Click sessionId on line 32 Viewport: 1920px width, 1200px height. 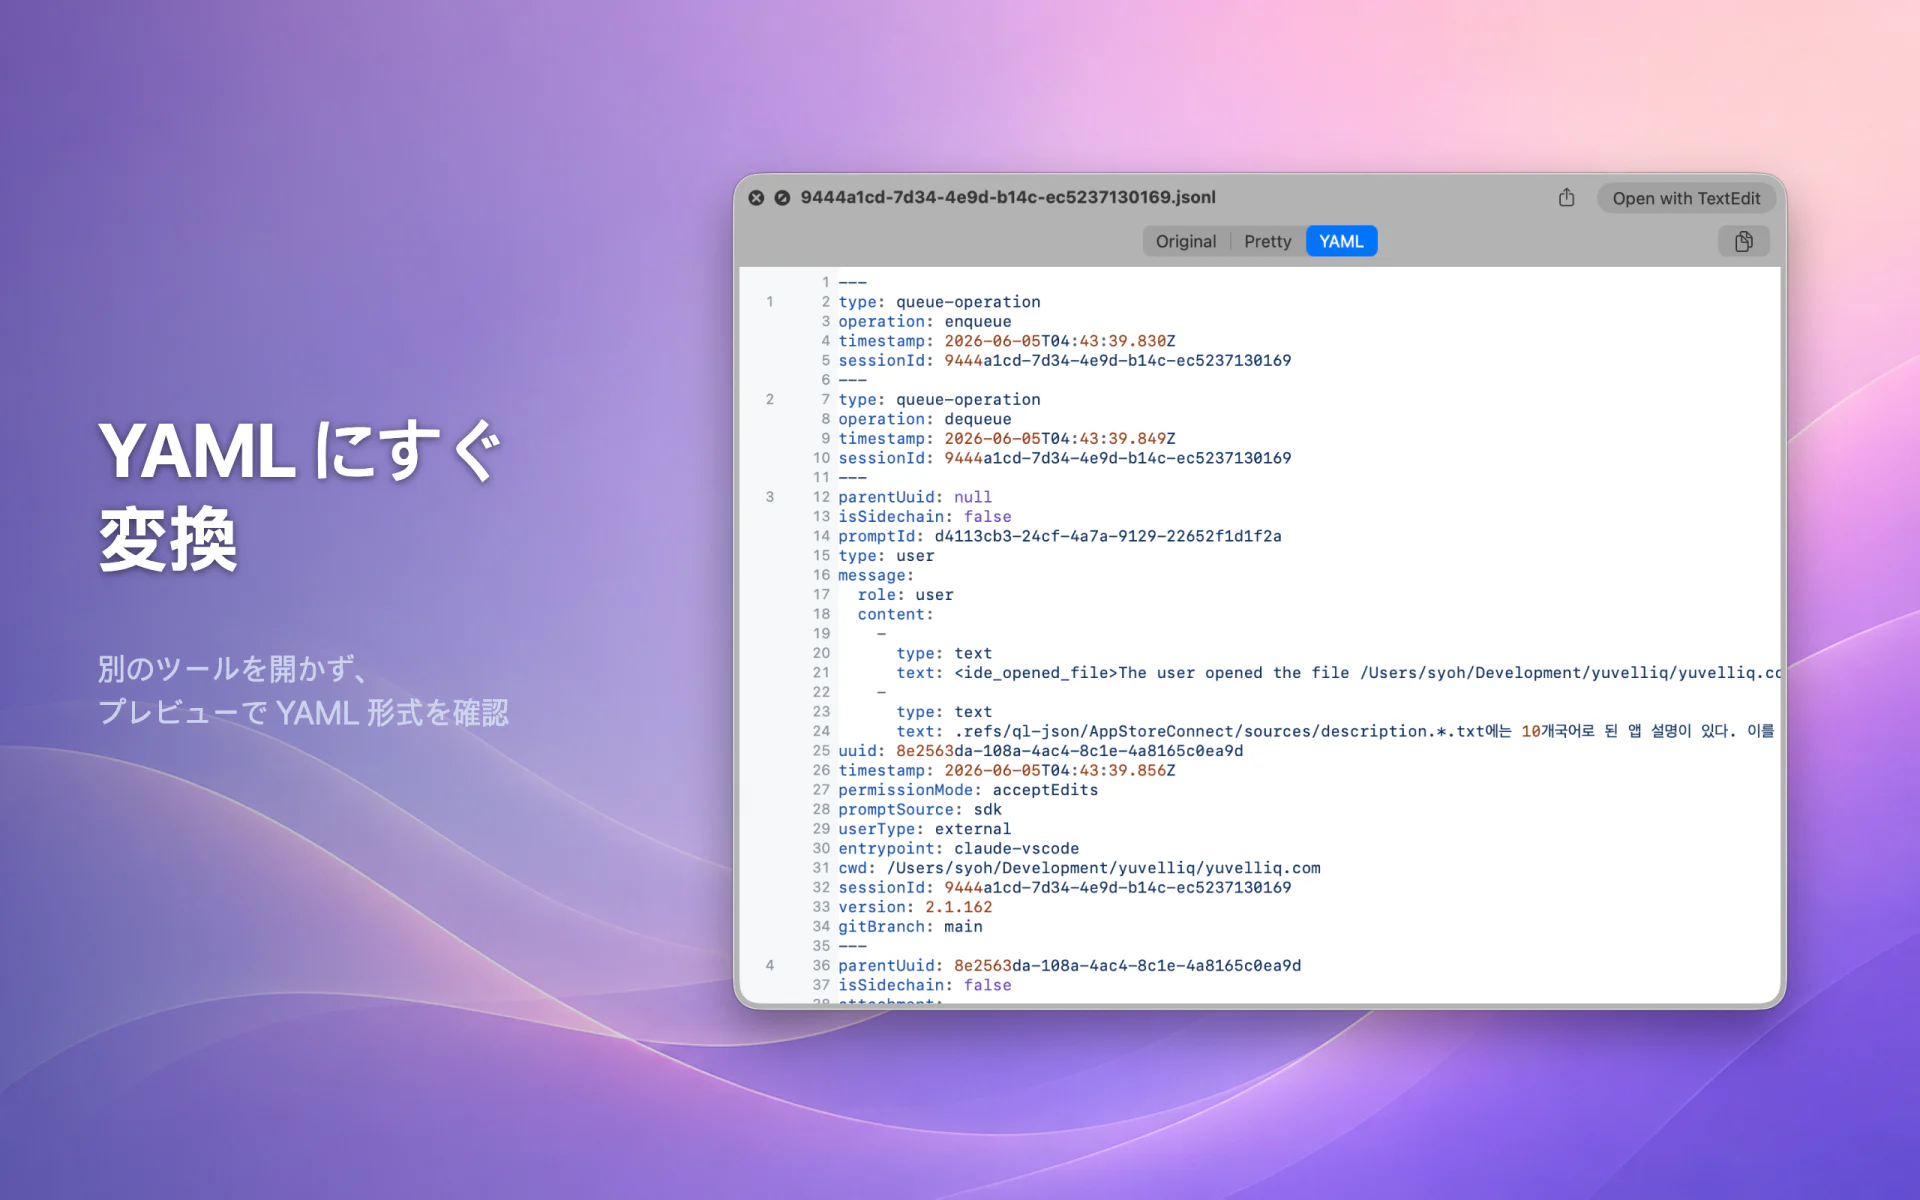pyautogui.click(x=1064, y=887)
